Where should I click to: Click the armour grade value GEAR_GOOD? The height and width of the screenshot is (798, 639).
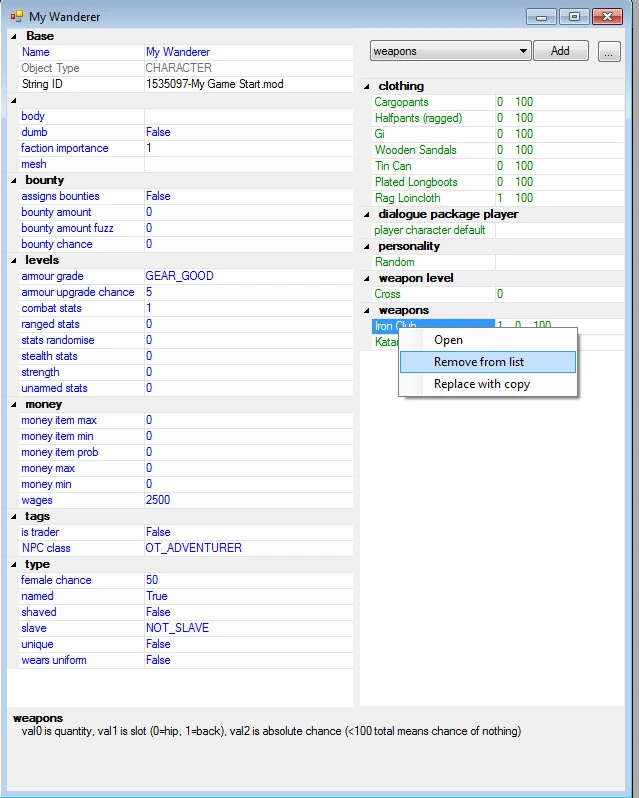248,276
